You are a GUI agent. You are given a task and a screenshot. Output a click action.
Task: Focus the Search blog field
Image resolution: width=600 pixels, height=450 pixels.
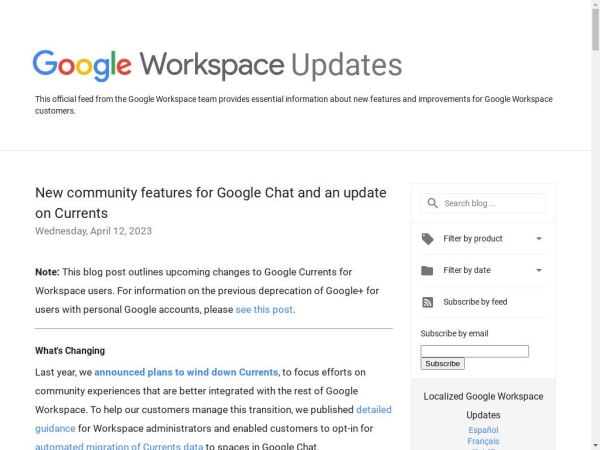click(x=483, y=203)
